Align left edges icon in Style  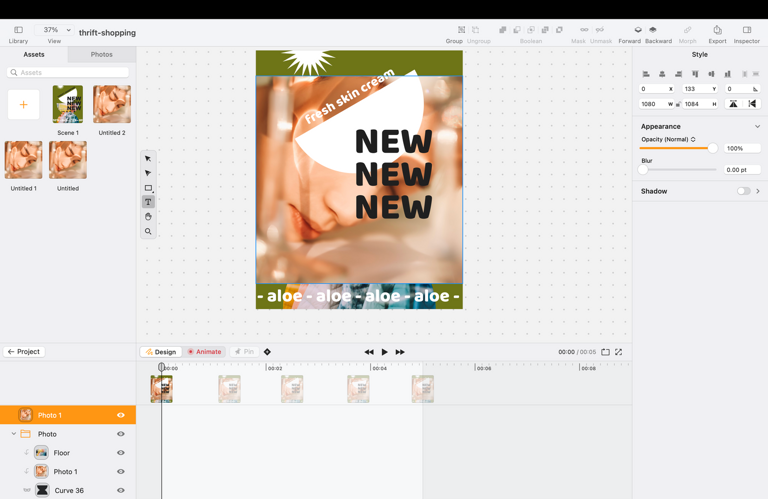tap(646, 74)
